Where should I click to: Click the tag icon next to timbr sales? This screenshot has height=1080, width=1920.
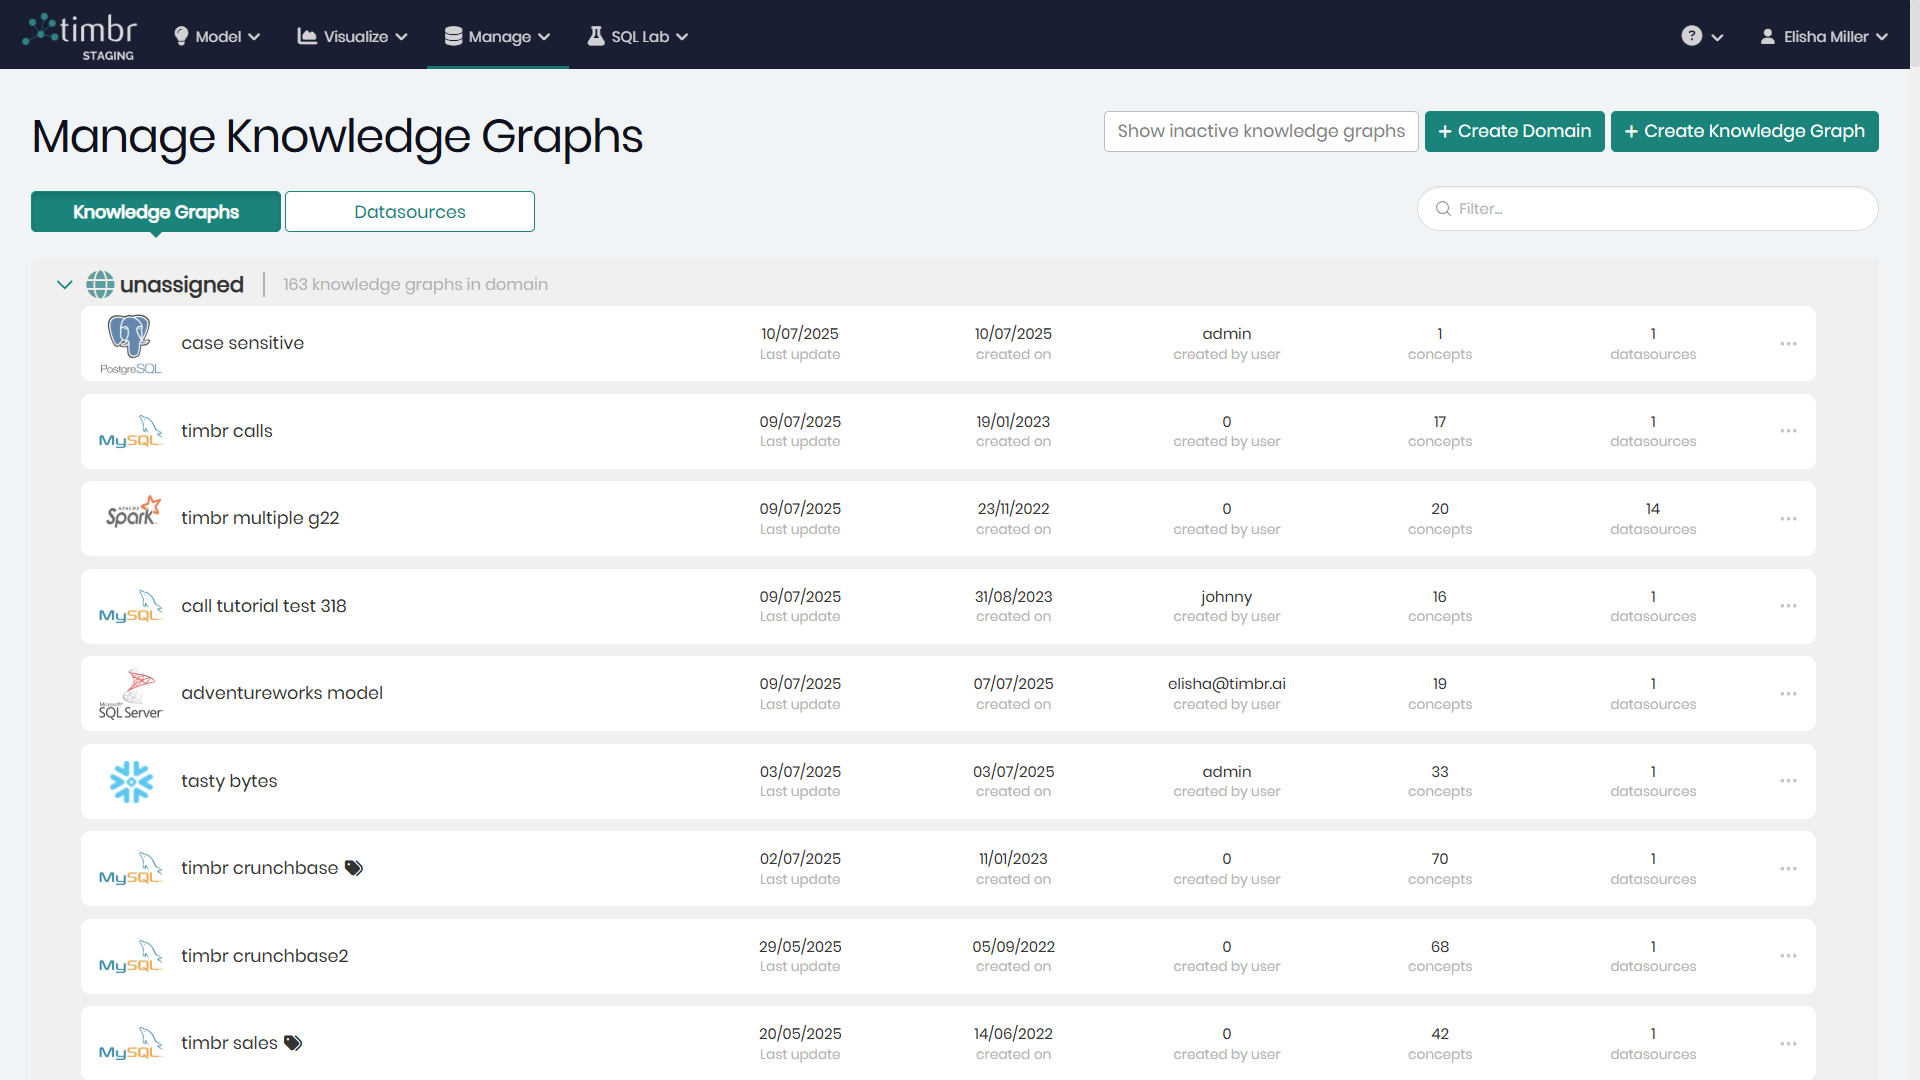[x=293, y=1043]
